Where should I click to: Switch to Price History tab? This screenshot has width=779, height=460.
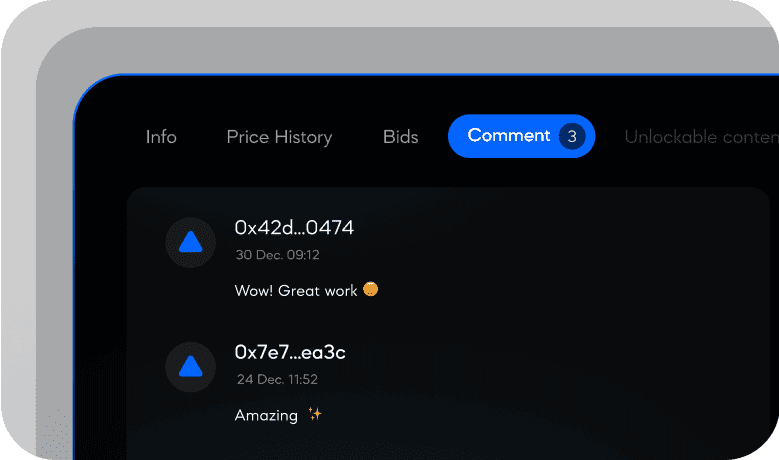point(279,137)
